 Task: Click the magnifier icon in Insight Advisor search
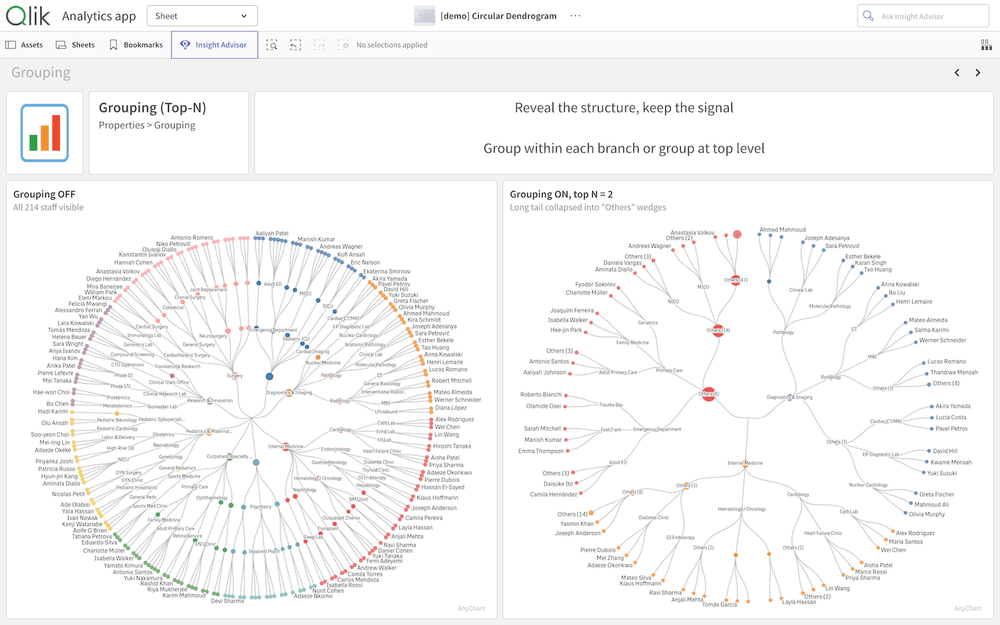[x=868, y=16]
